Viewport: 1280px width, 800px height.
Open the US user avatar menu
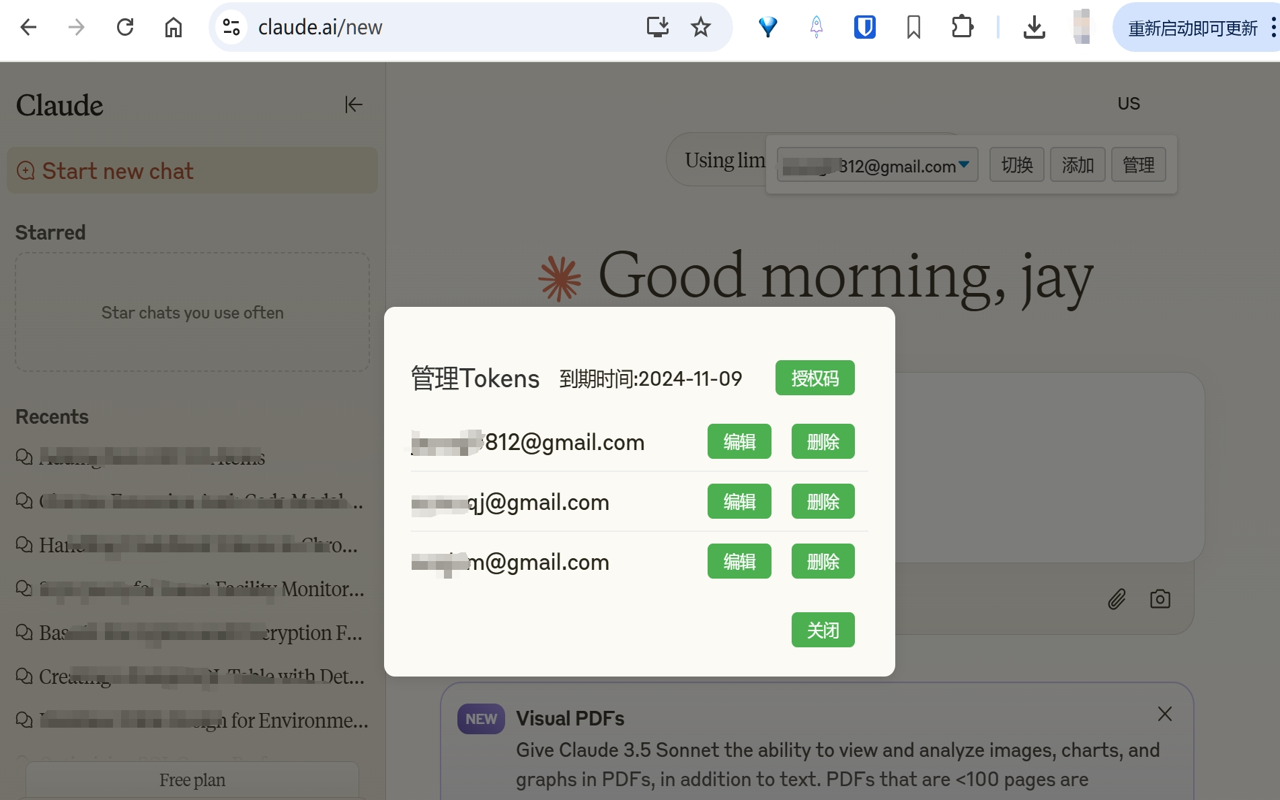coord(1129,103)
